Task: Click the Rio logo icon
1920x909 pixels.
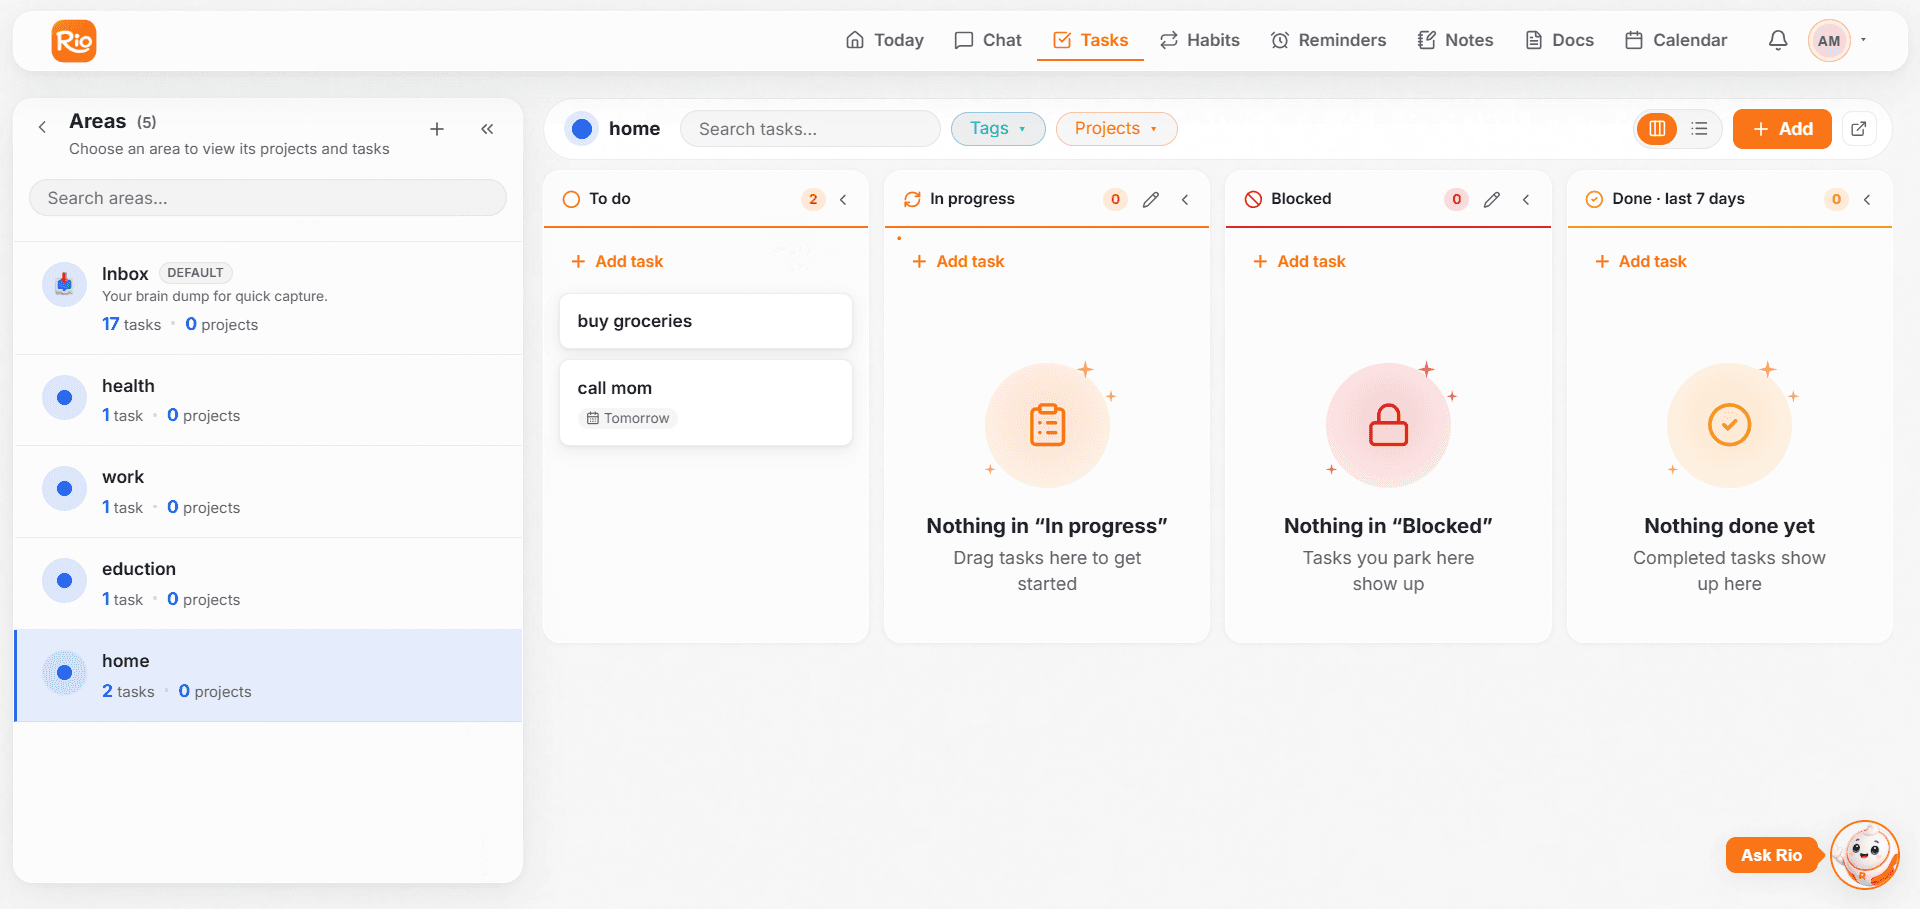Action: pyautogui.click(x=74, y=41)
